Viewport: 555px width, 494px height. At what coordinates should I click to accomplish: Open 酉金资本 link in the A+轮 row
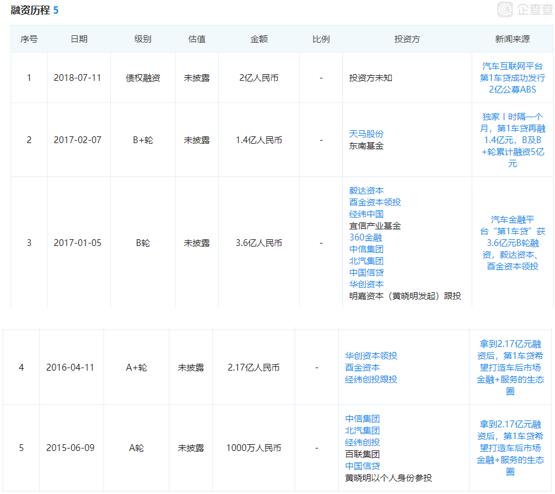362,367
